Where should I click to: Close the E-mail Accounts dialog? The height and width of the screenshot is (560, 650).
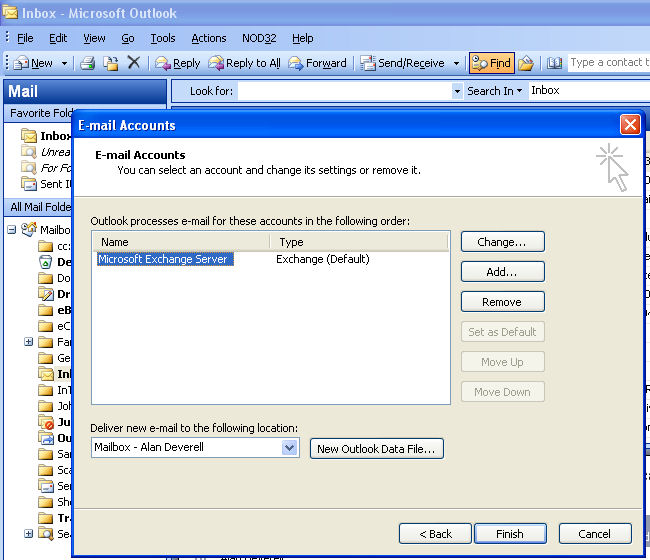click(x=630, y=125)
